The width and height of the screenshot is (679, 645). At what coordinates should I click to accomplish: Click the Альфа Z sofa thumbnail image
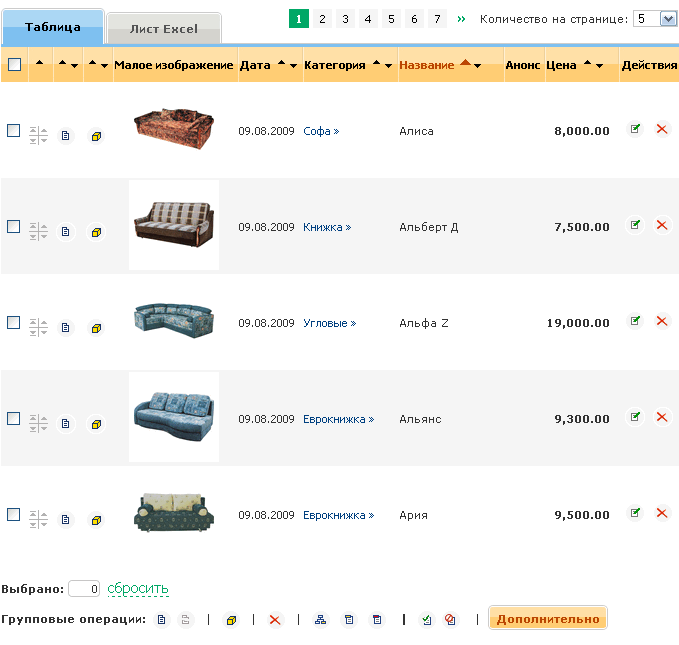(173, 320)
